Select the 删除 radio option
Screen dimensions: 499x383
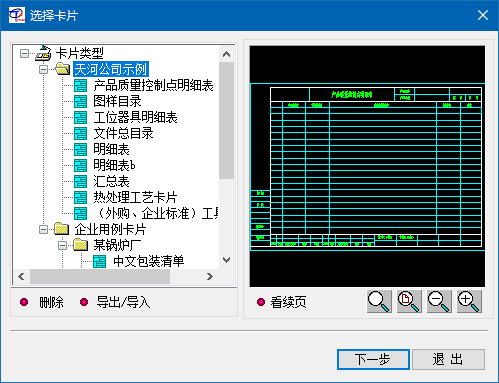coord(24,302)
